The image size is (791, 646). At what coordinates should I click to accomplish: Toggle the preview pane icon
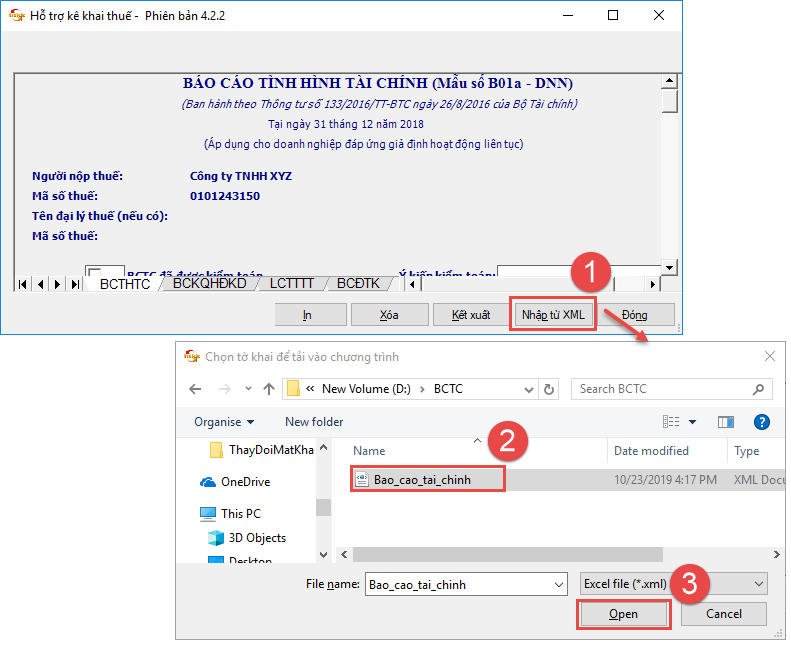pos(726,422)
